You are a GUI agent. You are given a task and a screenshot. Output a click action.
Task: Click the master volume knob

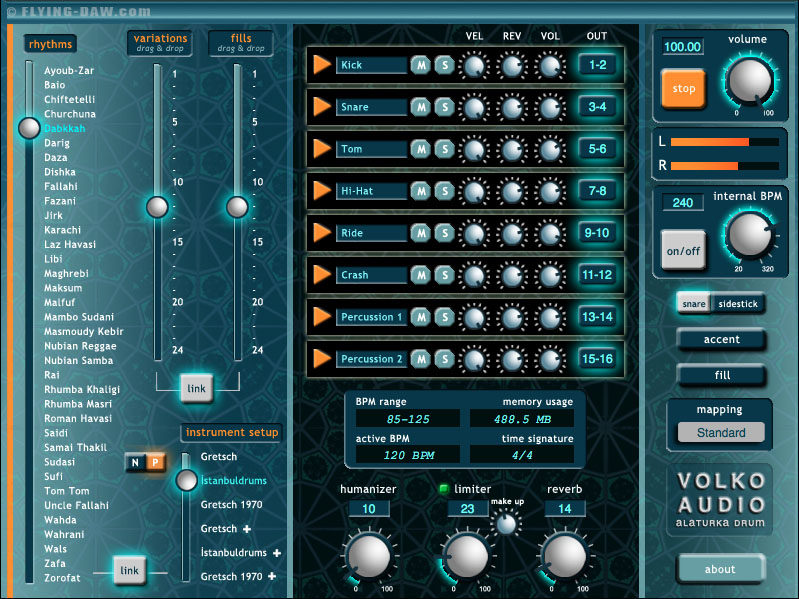tap(750, 81)
